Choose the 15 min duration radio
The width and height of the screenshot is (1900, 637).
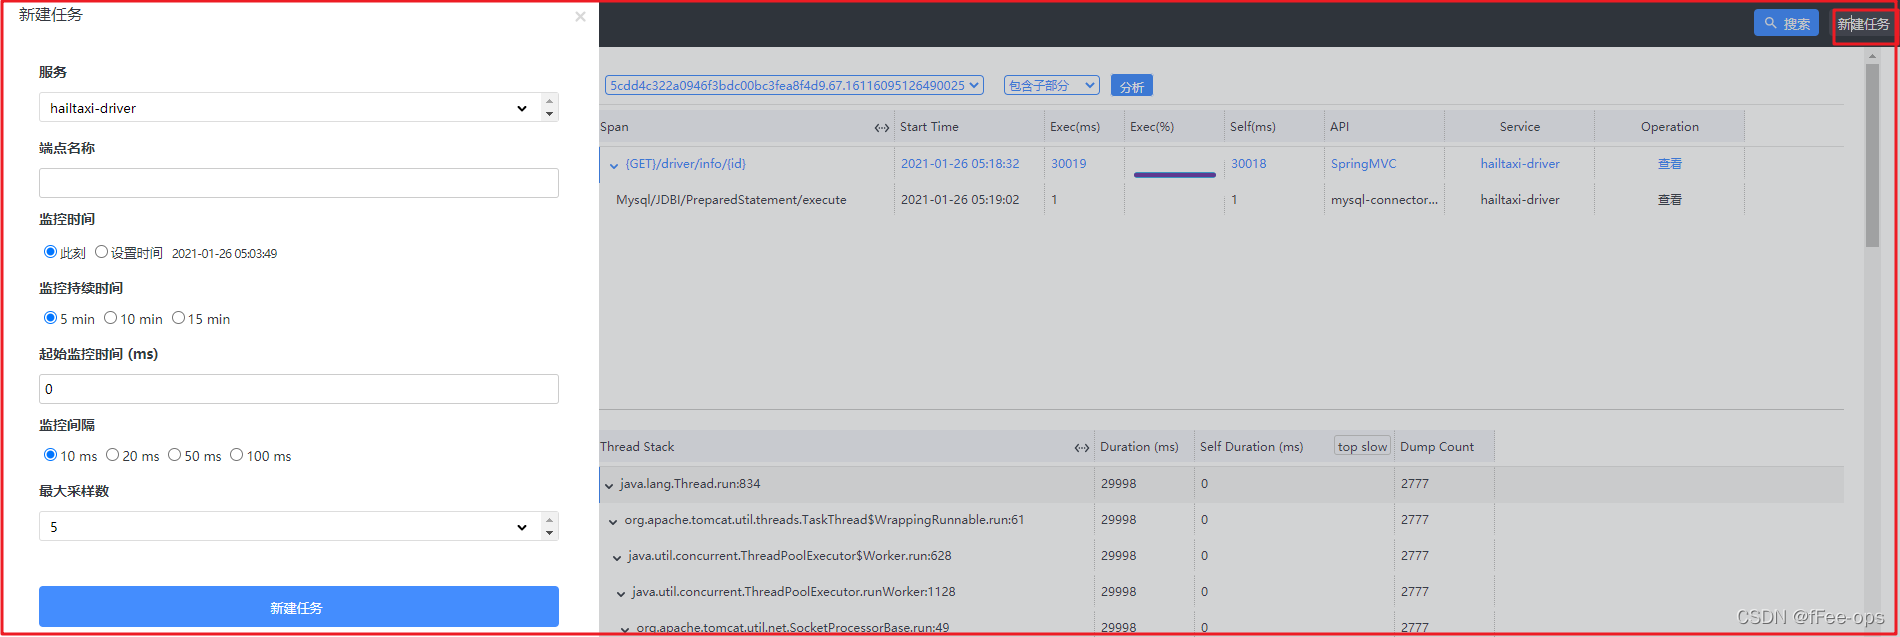pos(178,318)
